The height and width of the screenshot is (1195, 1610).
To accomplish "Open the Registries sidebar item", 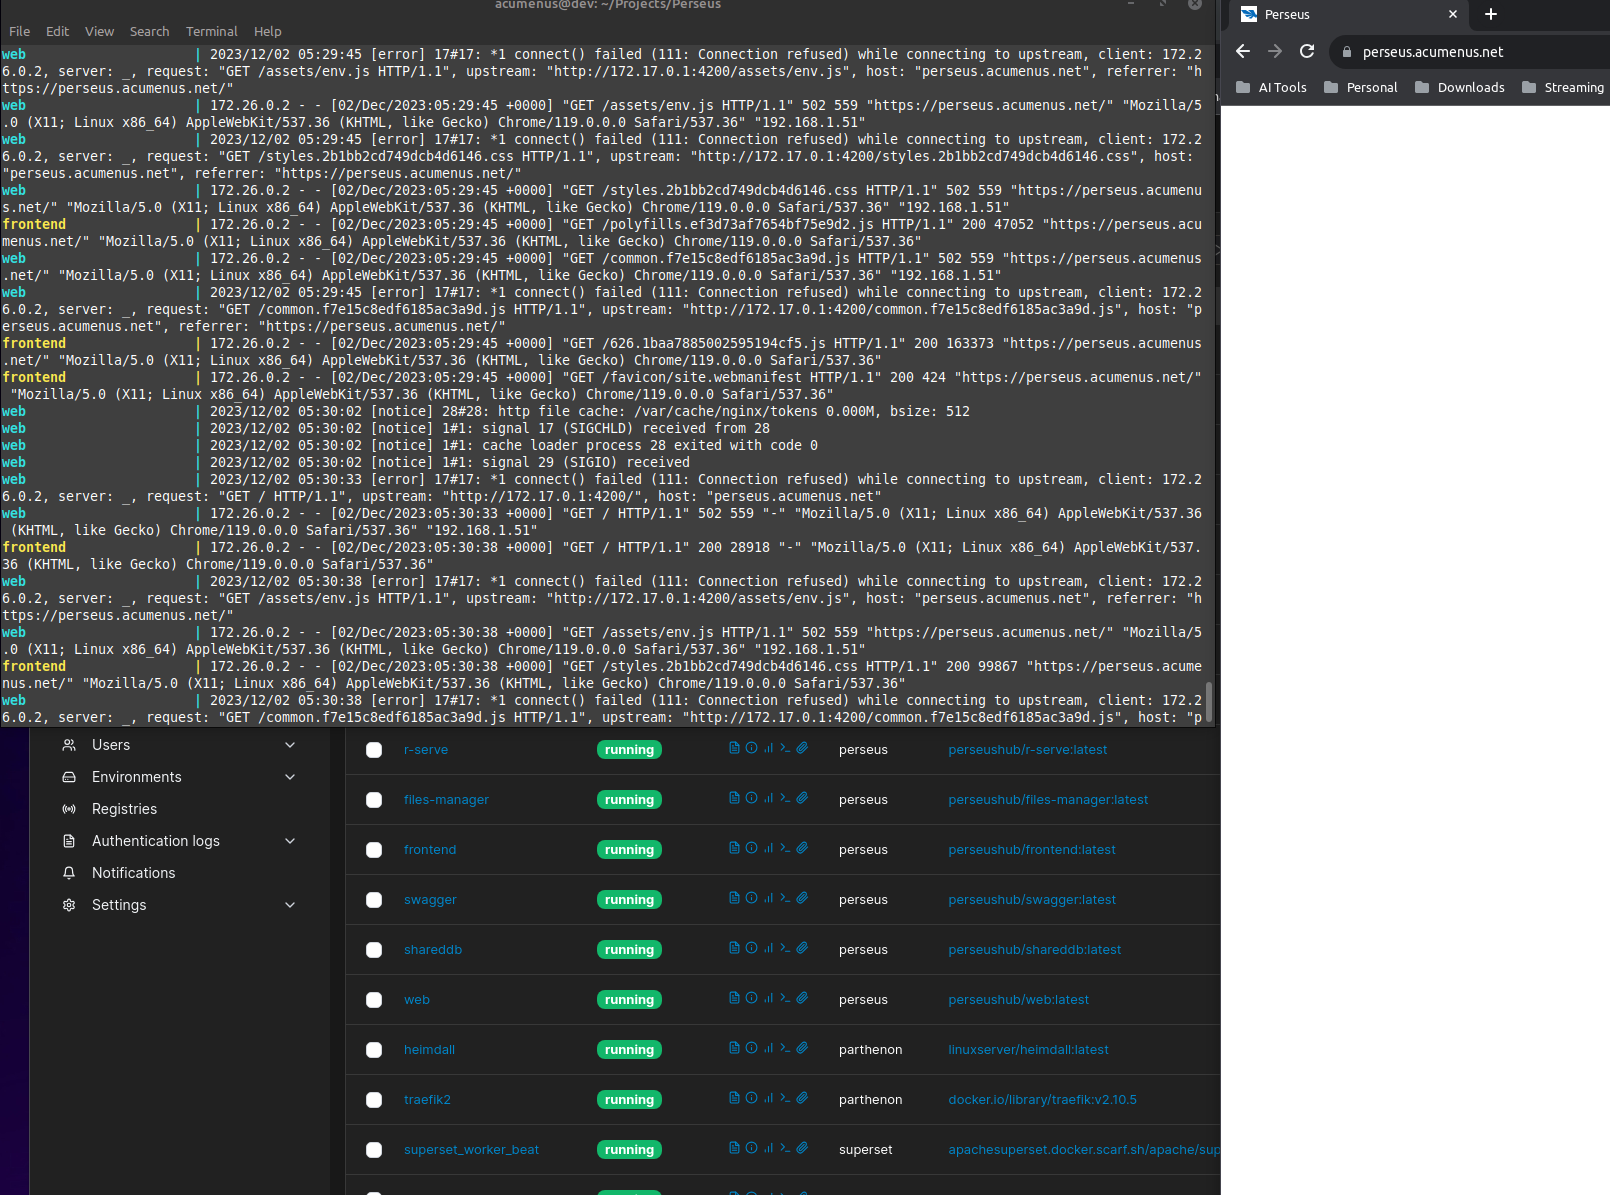I will pyautogui.click(x=124, y=809).
